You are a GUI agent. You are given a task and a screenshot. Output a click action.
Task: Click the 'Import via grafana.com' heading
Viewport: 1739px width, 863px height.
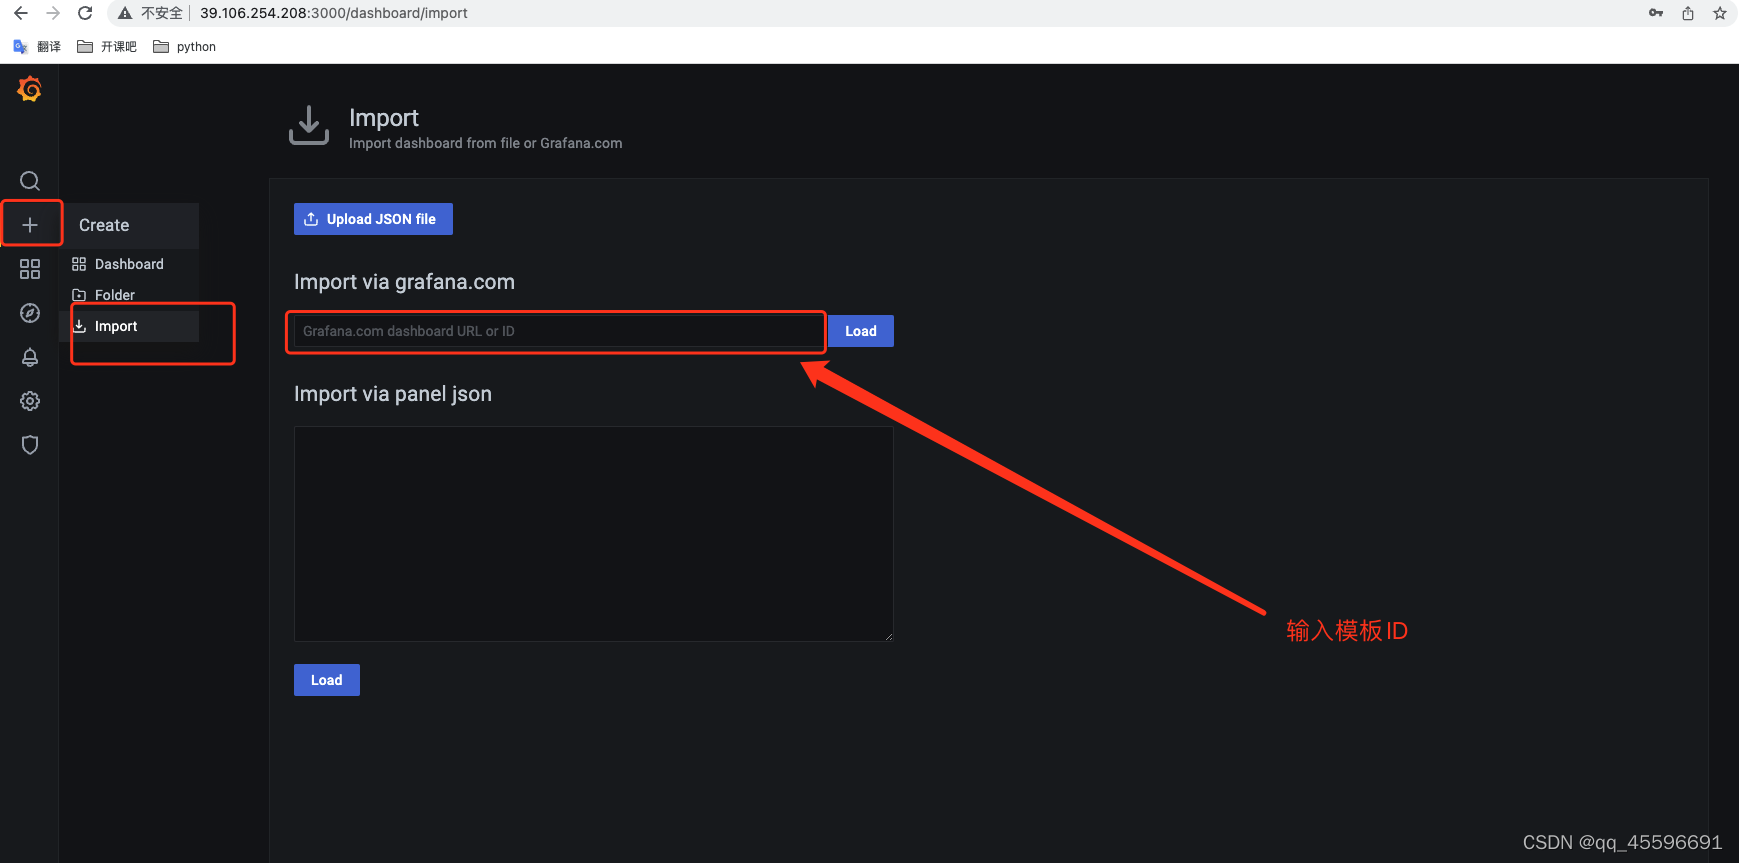pos(404,282)
